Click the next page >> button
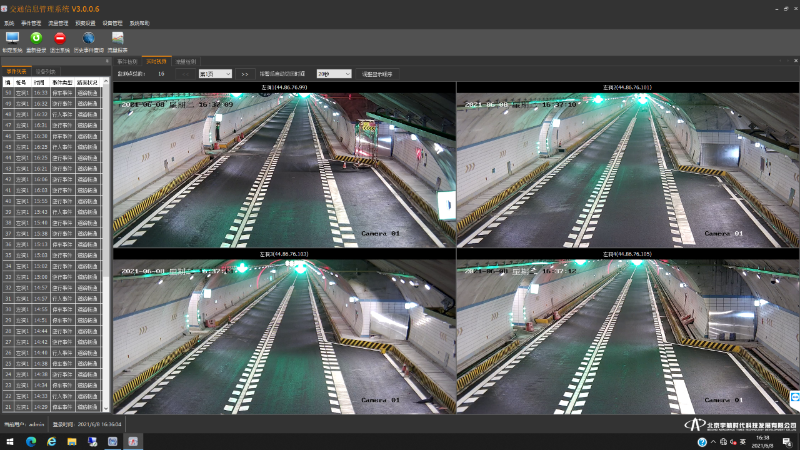This screenshot has height=450, width=800. coord(245,74)
